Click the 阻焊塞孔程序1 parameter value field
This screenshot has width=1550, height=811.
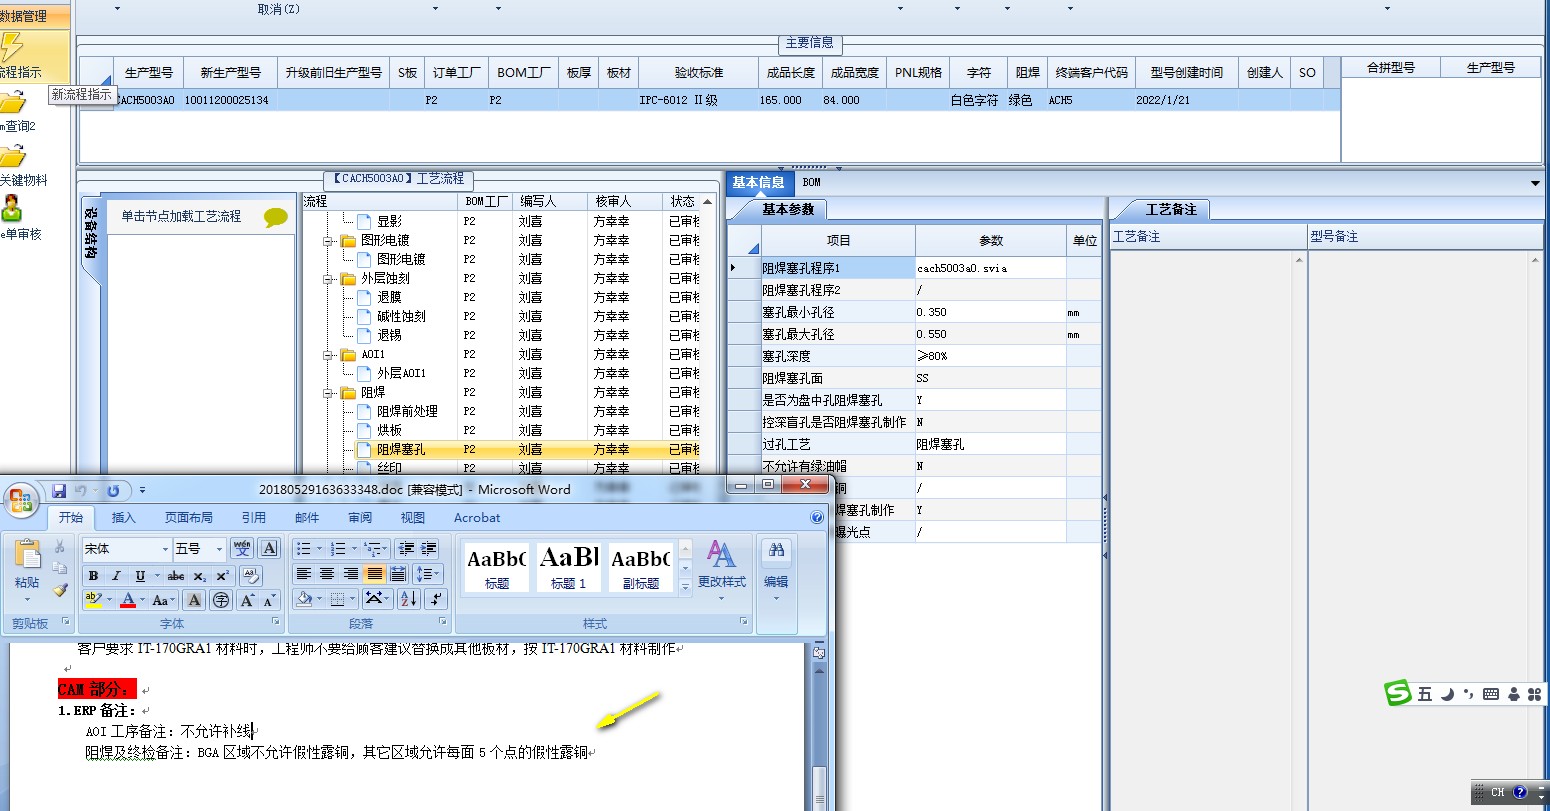click(990, 268)
